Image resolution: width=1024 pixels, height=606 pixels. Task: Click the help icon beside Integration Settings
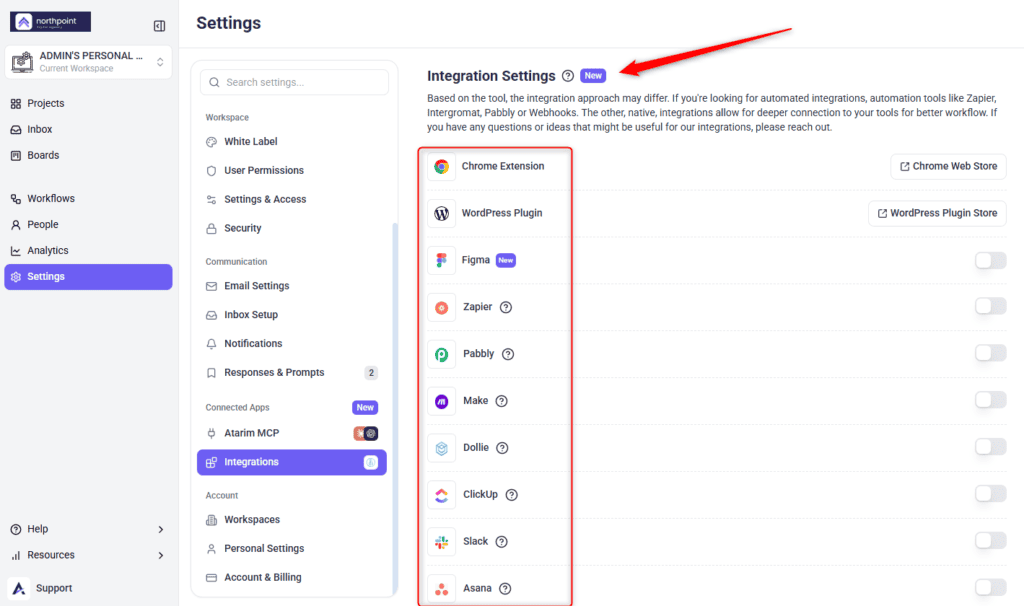tap(568, 76)
